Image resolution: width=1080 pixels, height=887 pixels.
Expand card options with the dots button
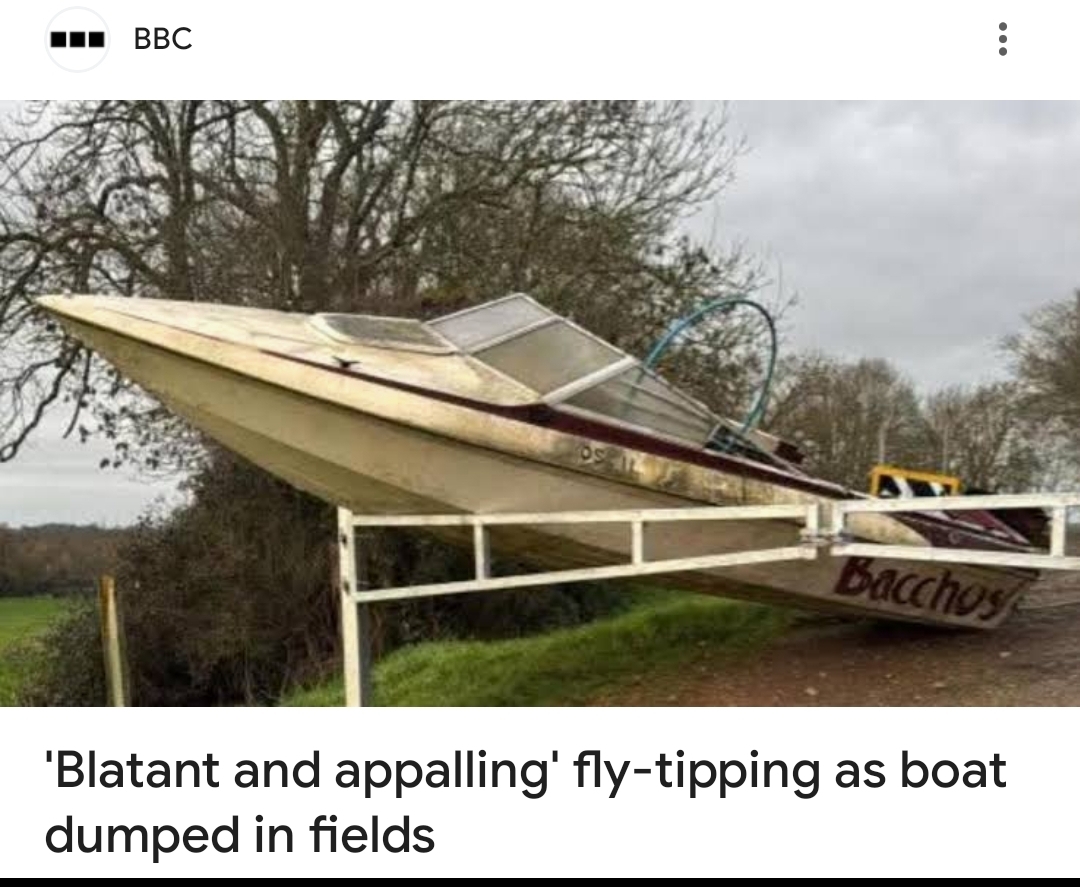click(x=1002, y=39)
